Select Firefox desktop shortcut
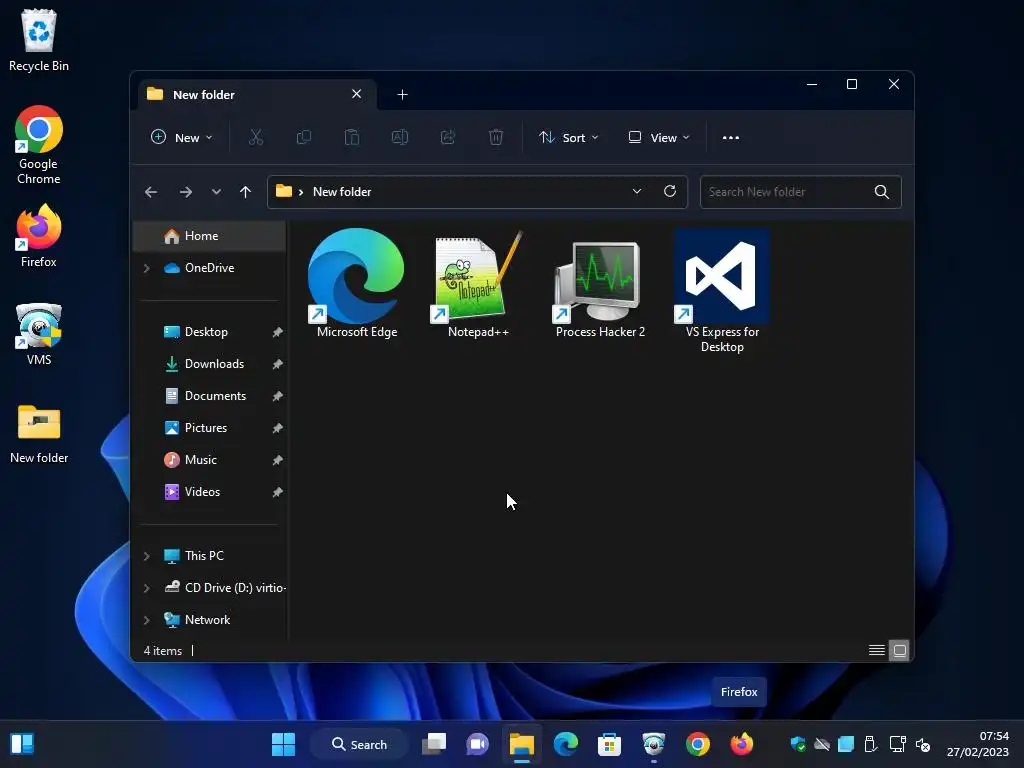The width and height of the screenshot is (1024, 768). coord(39,236)
